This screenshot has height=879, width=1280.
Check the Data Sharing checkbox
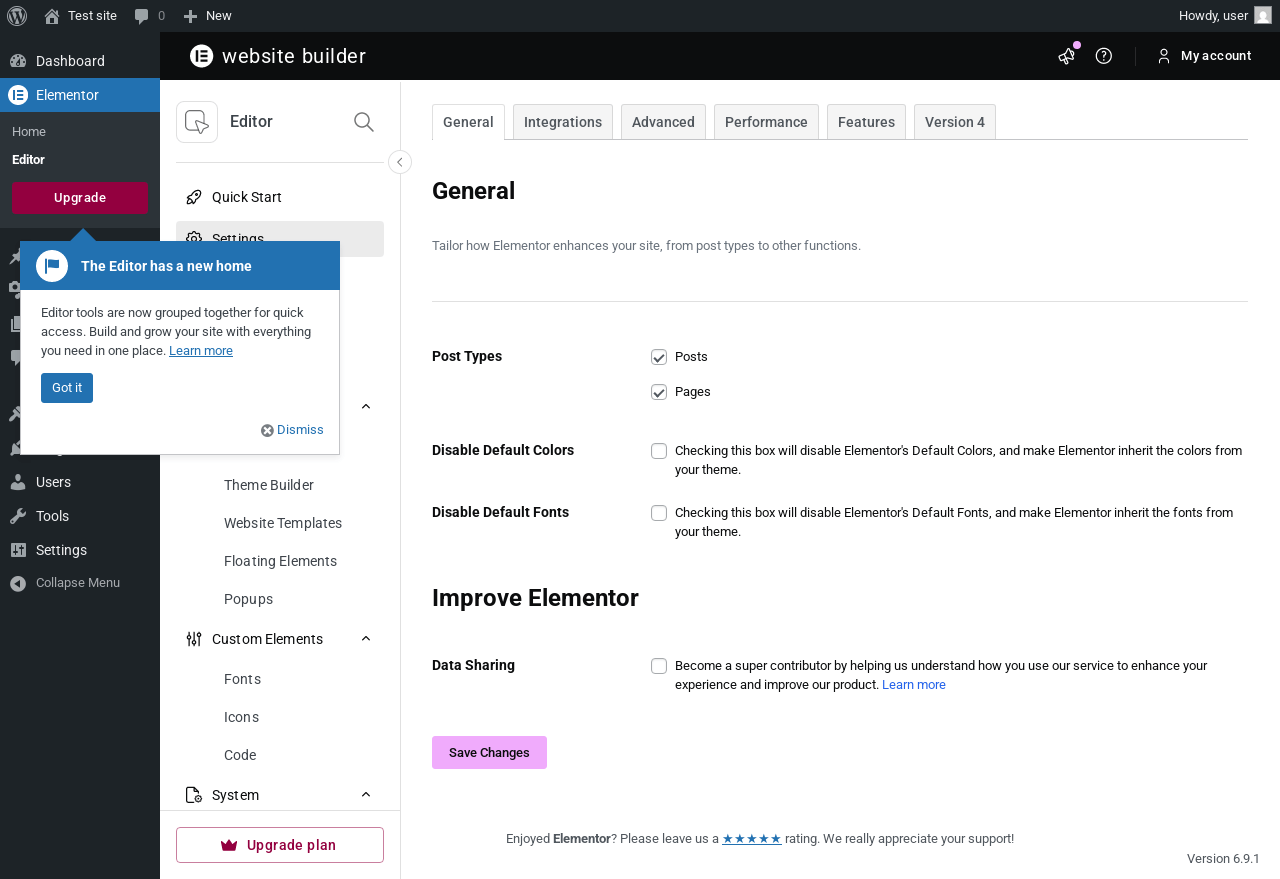659,666
